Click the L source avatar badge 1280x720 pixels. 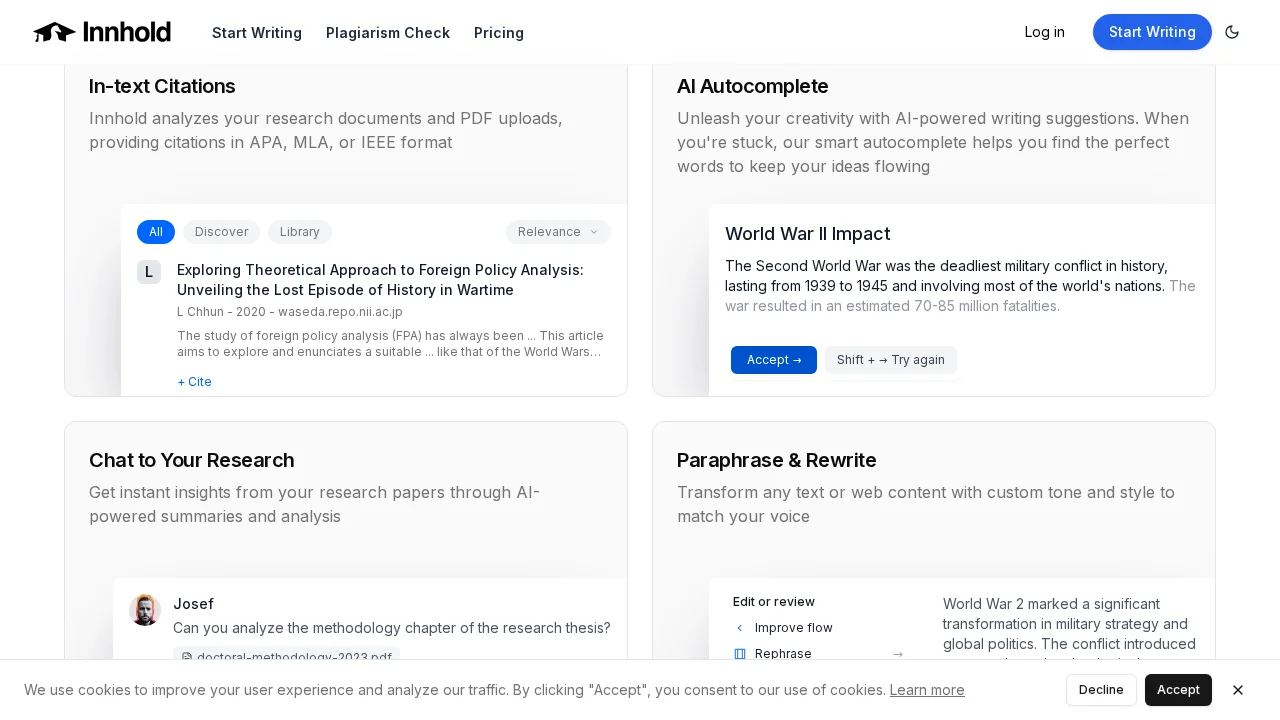[x=149, y=272]
